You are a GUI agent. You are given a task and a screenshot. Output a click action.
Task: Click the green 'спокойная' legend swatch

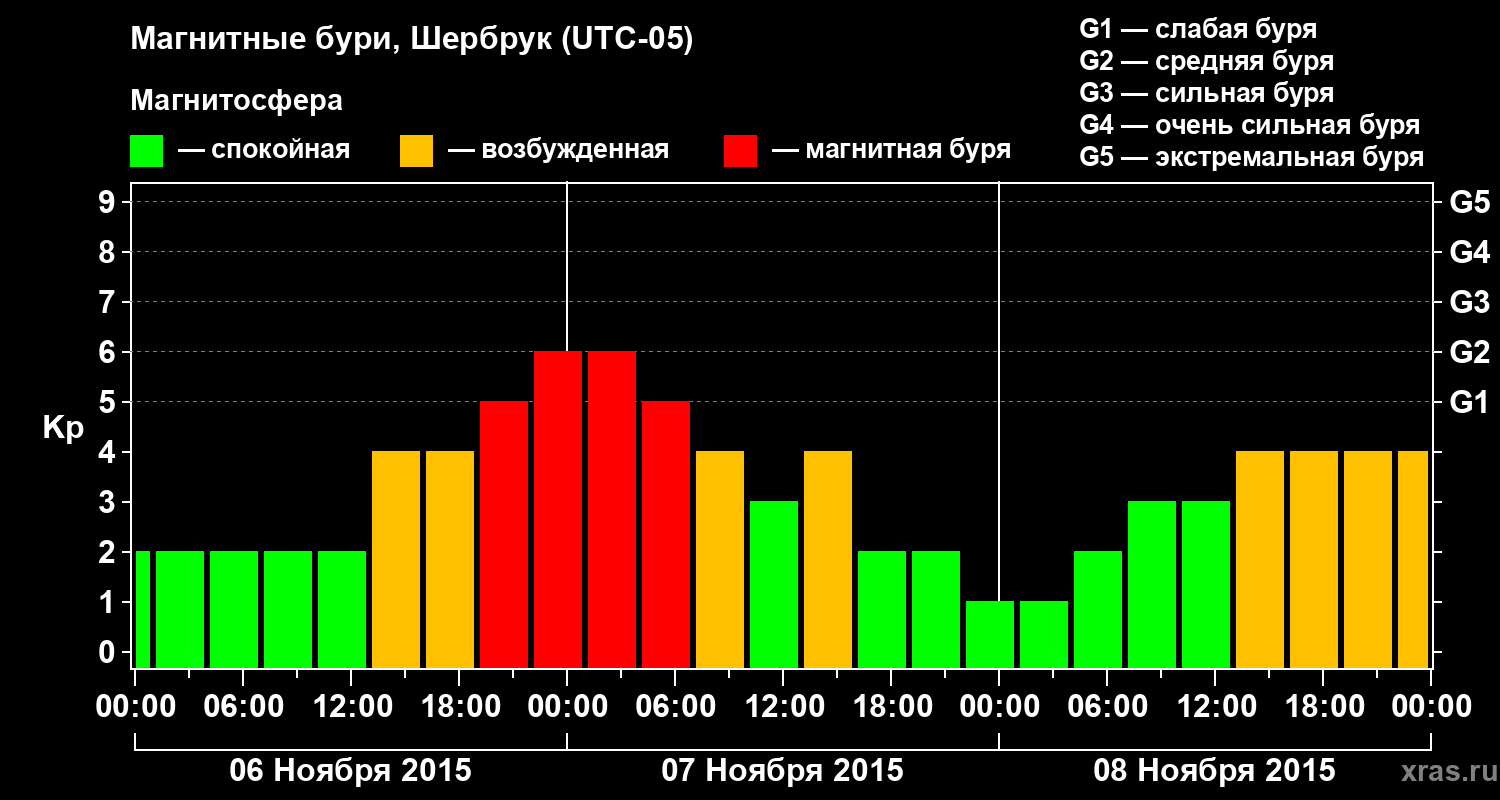146,151
